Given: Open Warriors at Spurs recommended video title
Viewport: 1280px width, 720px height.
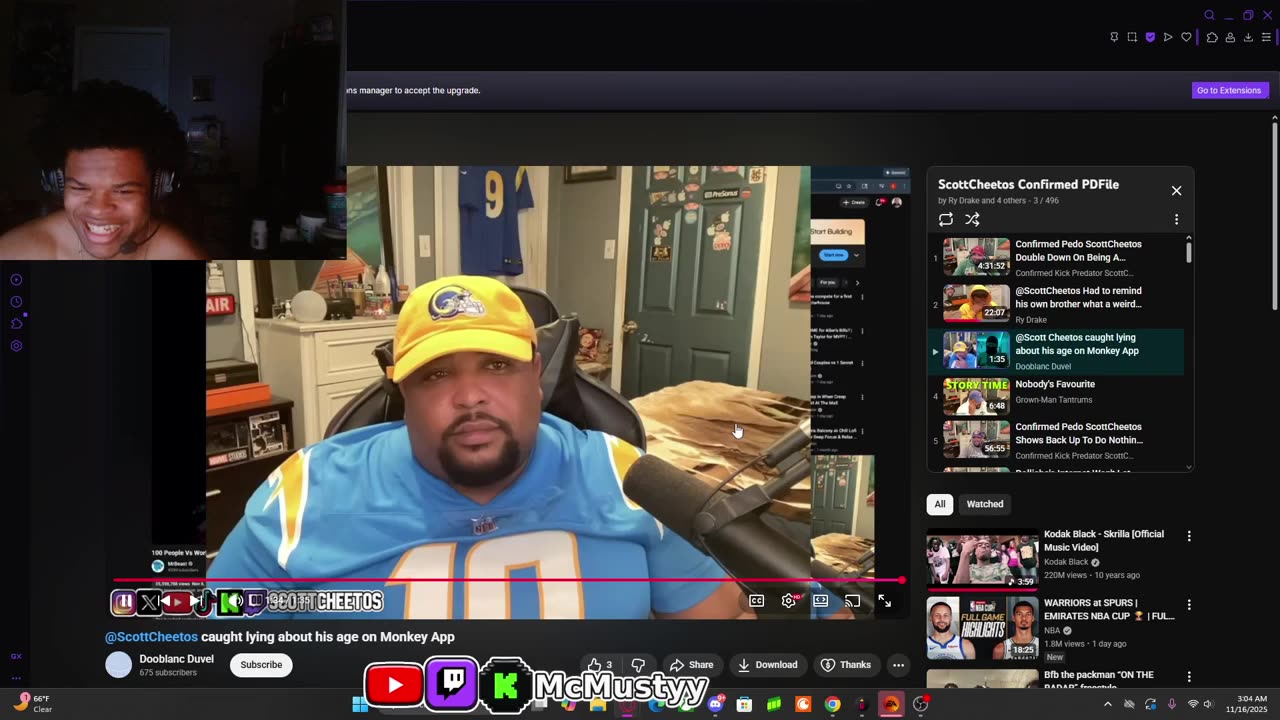Looking at the screenshot, I should [x=1109, y=609].
